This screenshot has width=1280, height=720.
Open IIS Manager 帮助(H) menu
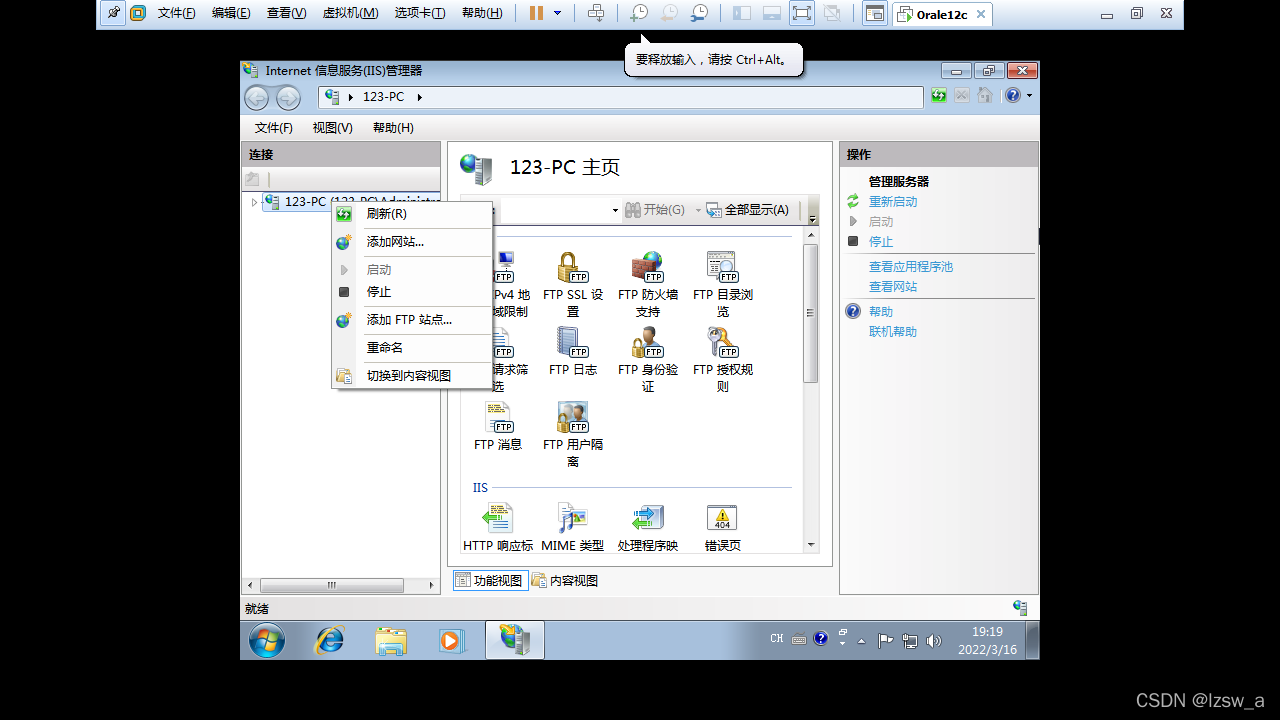coord(393,128)
